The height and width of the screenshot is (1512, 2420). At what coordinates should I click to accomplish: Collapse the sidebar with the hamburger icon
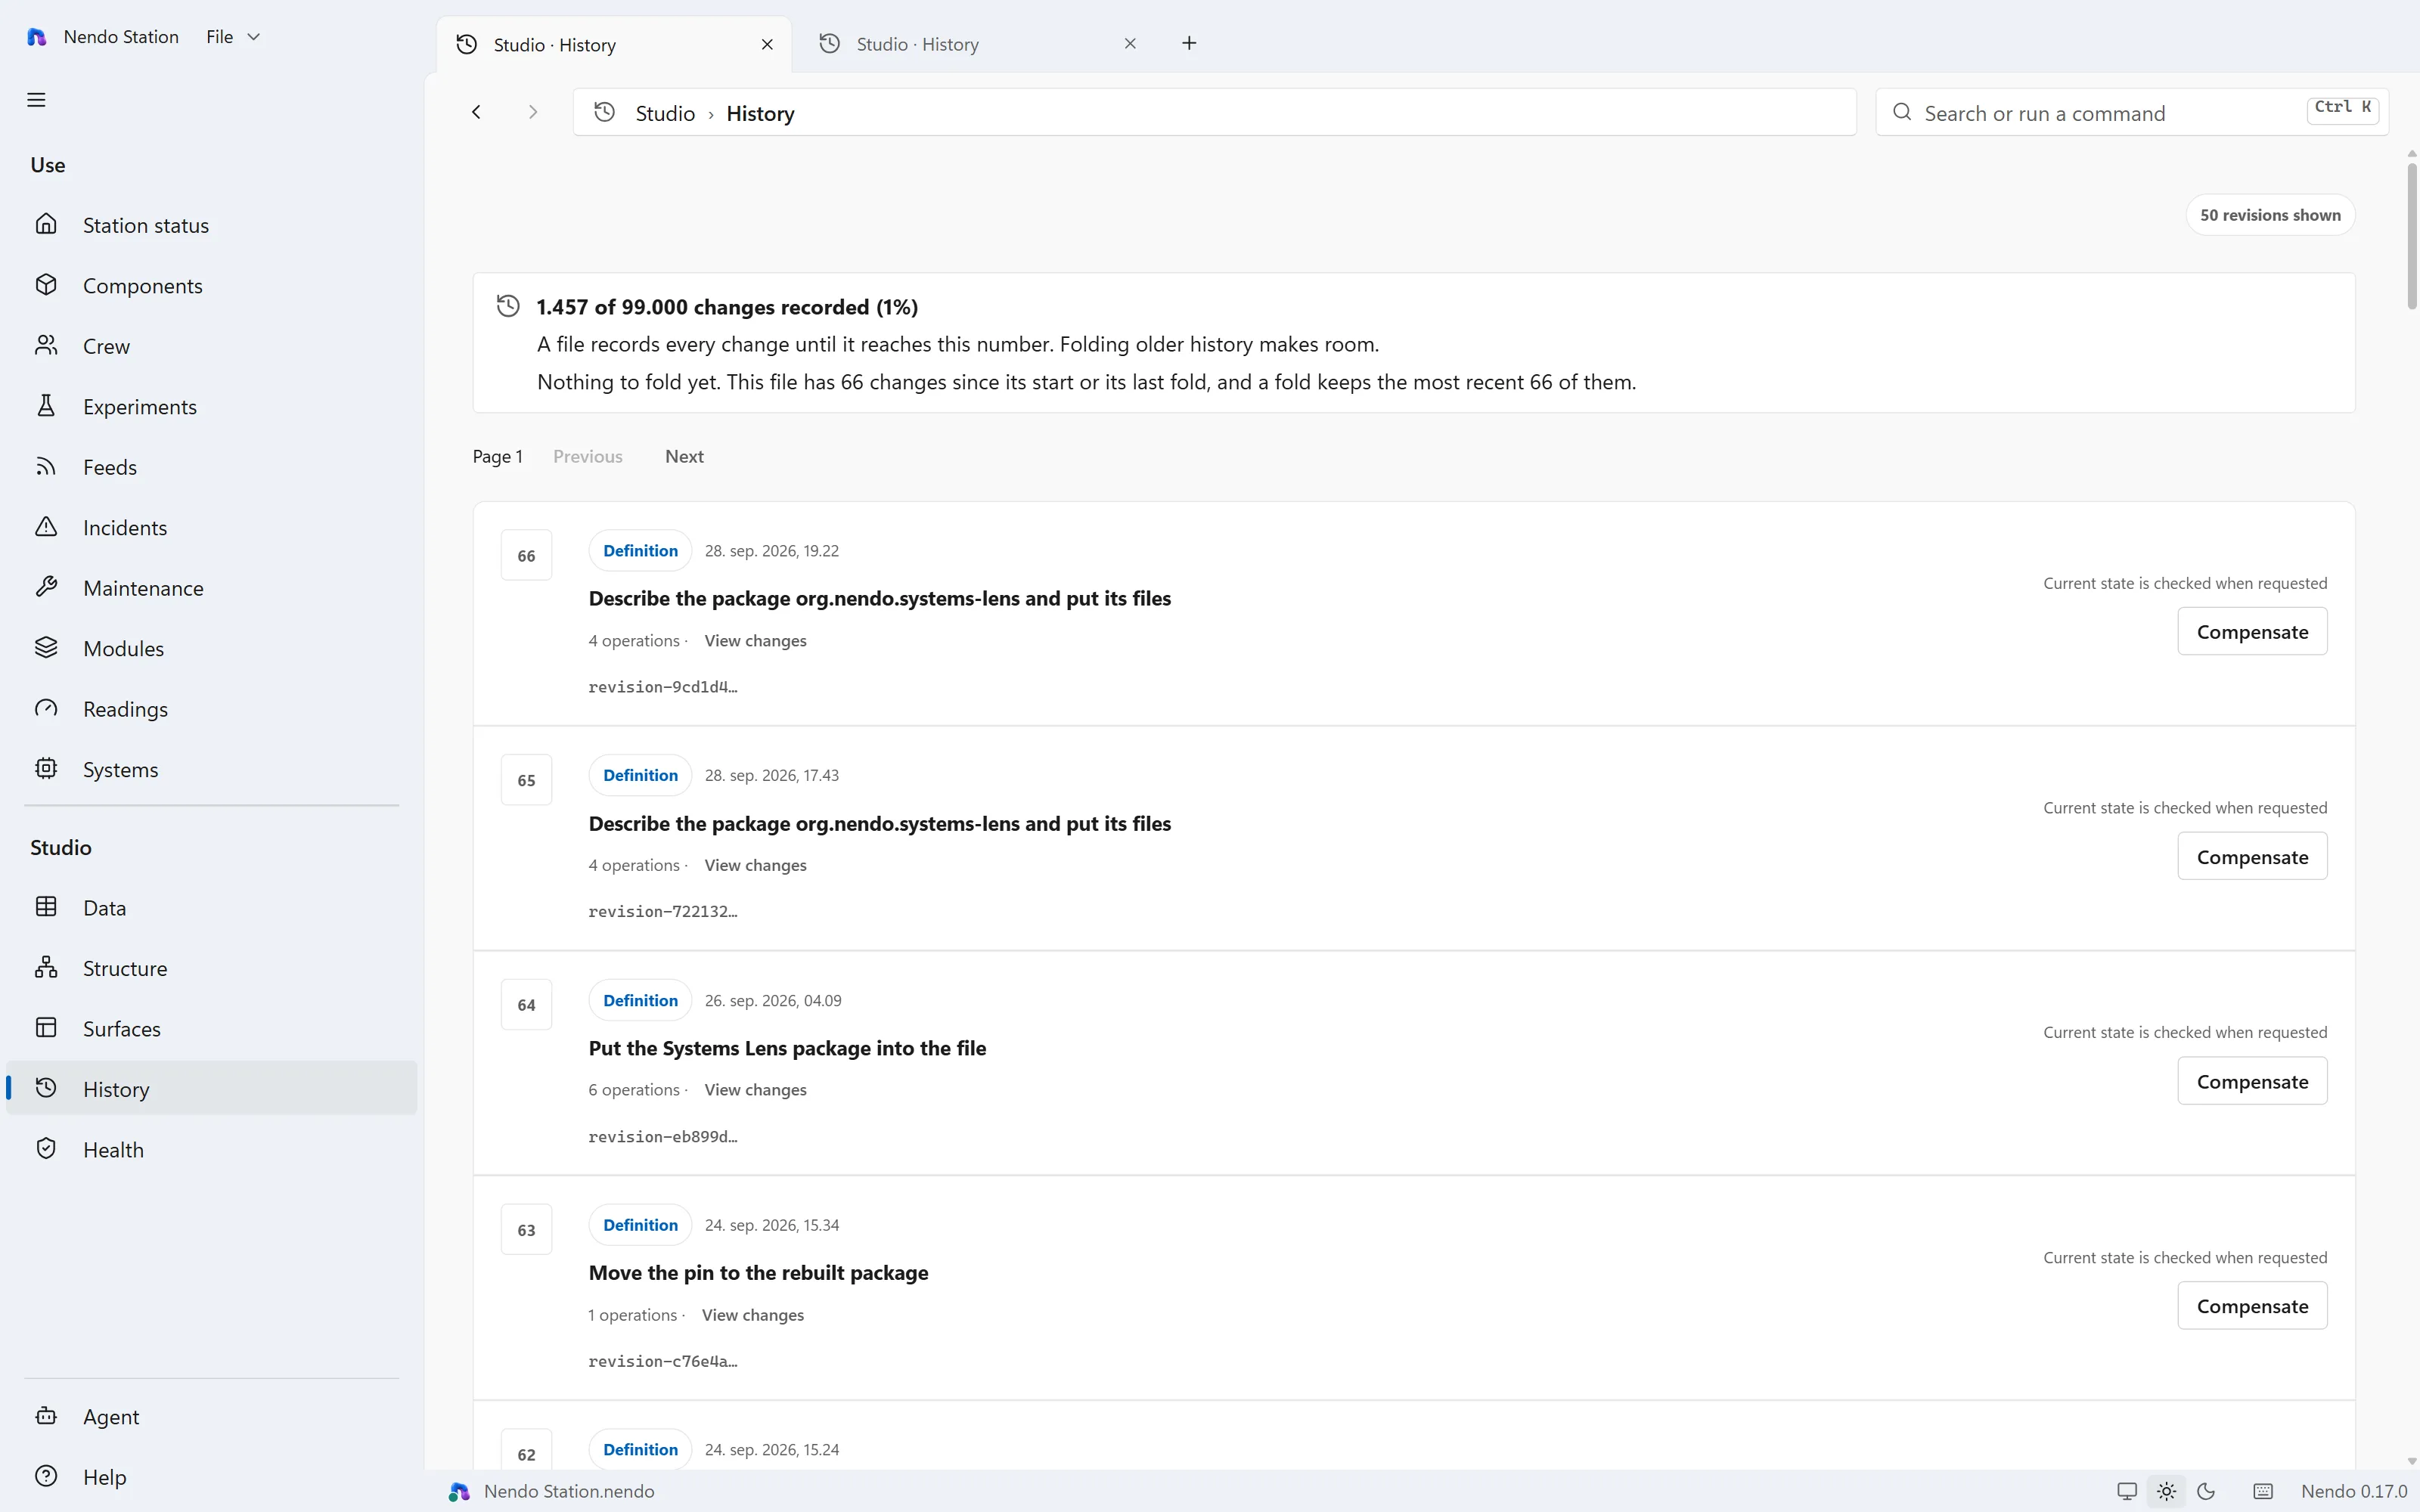[x=36, y=100]
